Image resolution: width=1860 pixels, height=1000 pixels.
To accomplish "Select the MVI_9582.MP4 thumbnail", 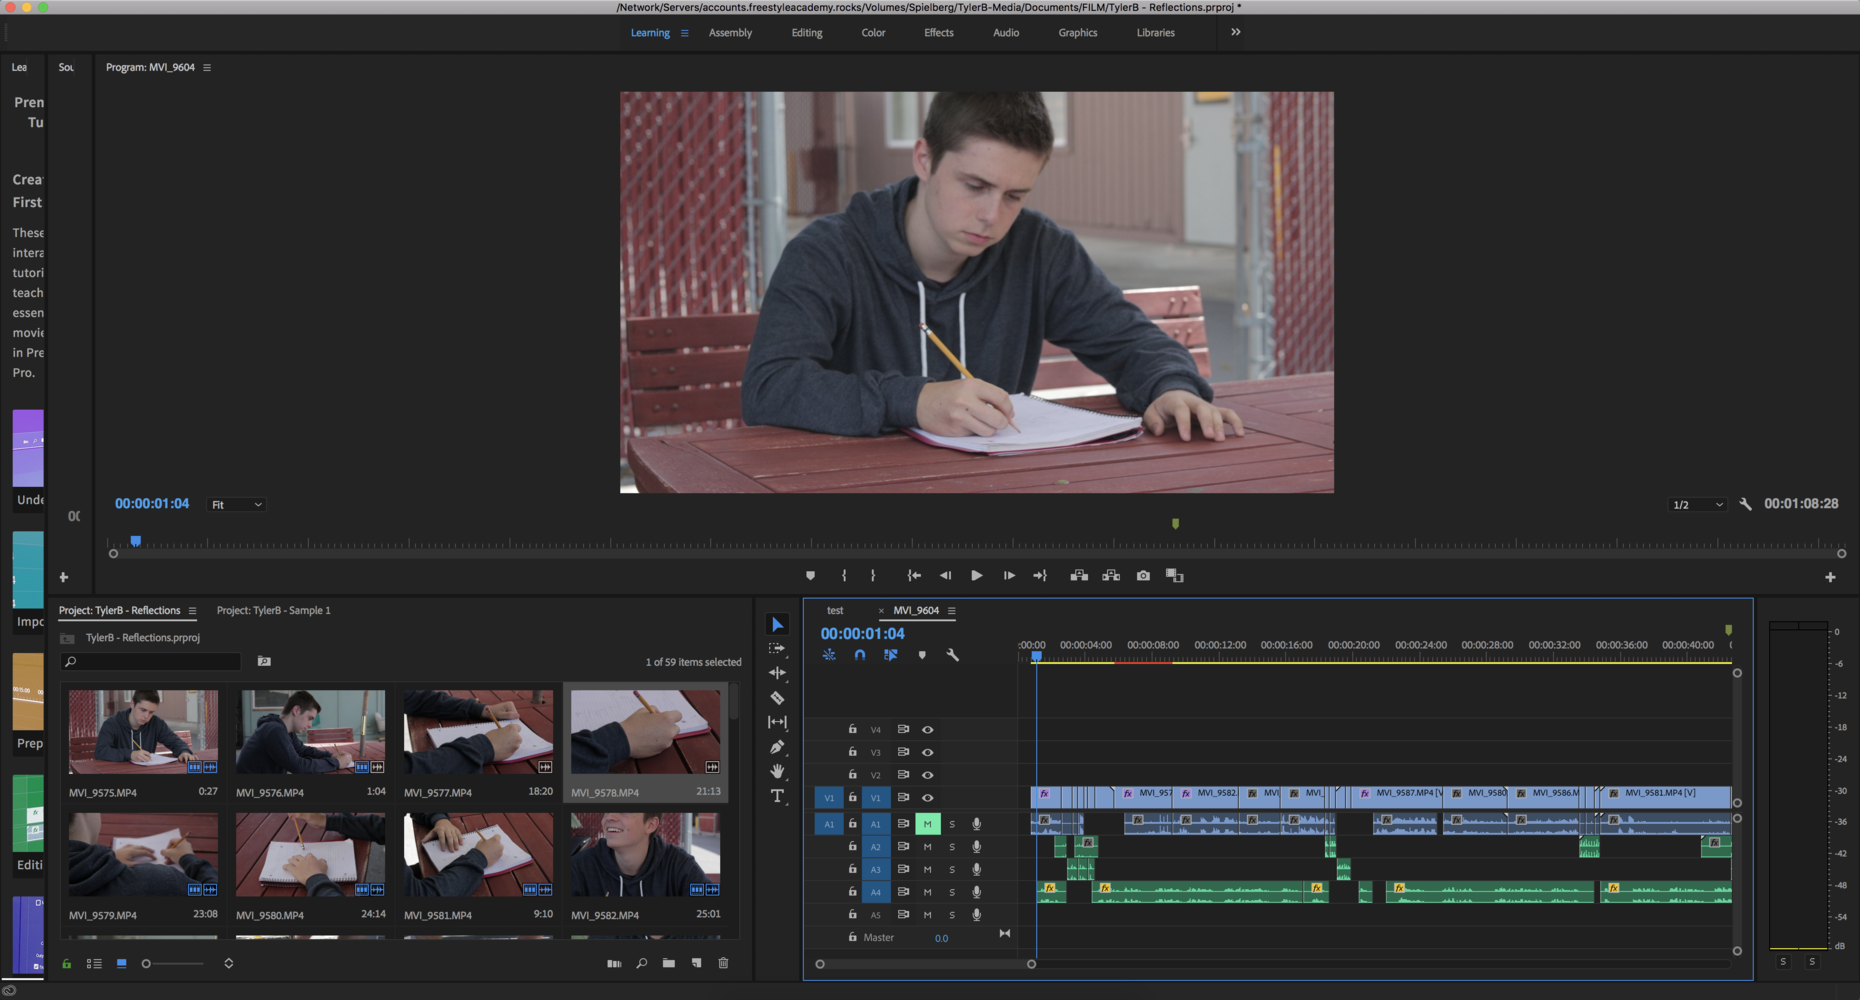I will pos(645,854).
